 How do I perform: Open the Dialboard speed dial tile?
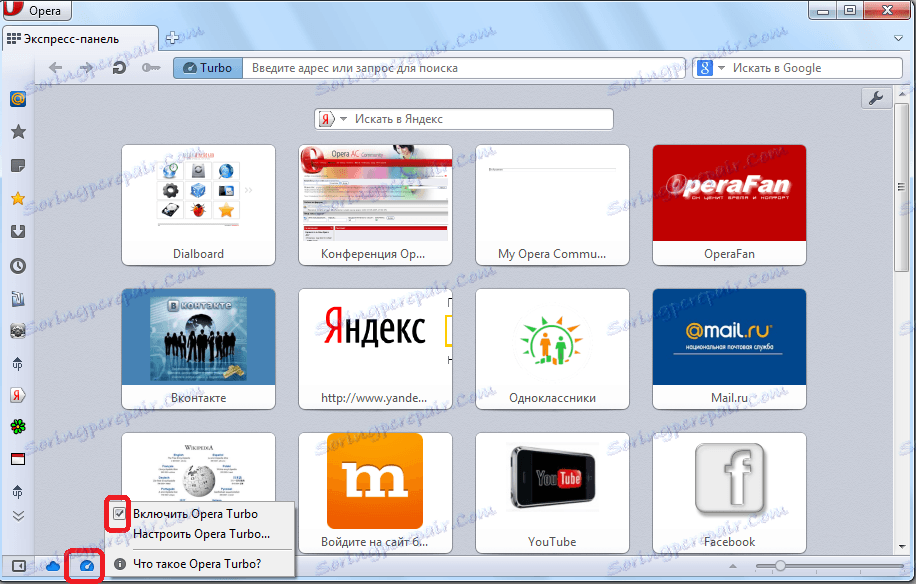coord(199,205)
